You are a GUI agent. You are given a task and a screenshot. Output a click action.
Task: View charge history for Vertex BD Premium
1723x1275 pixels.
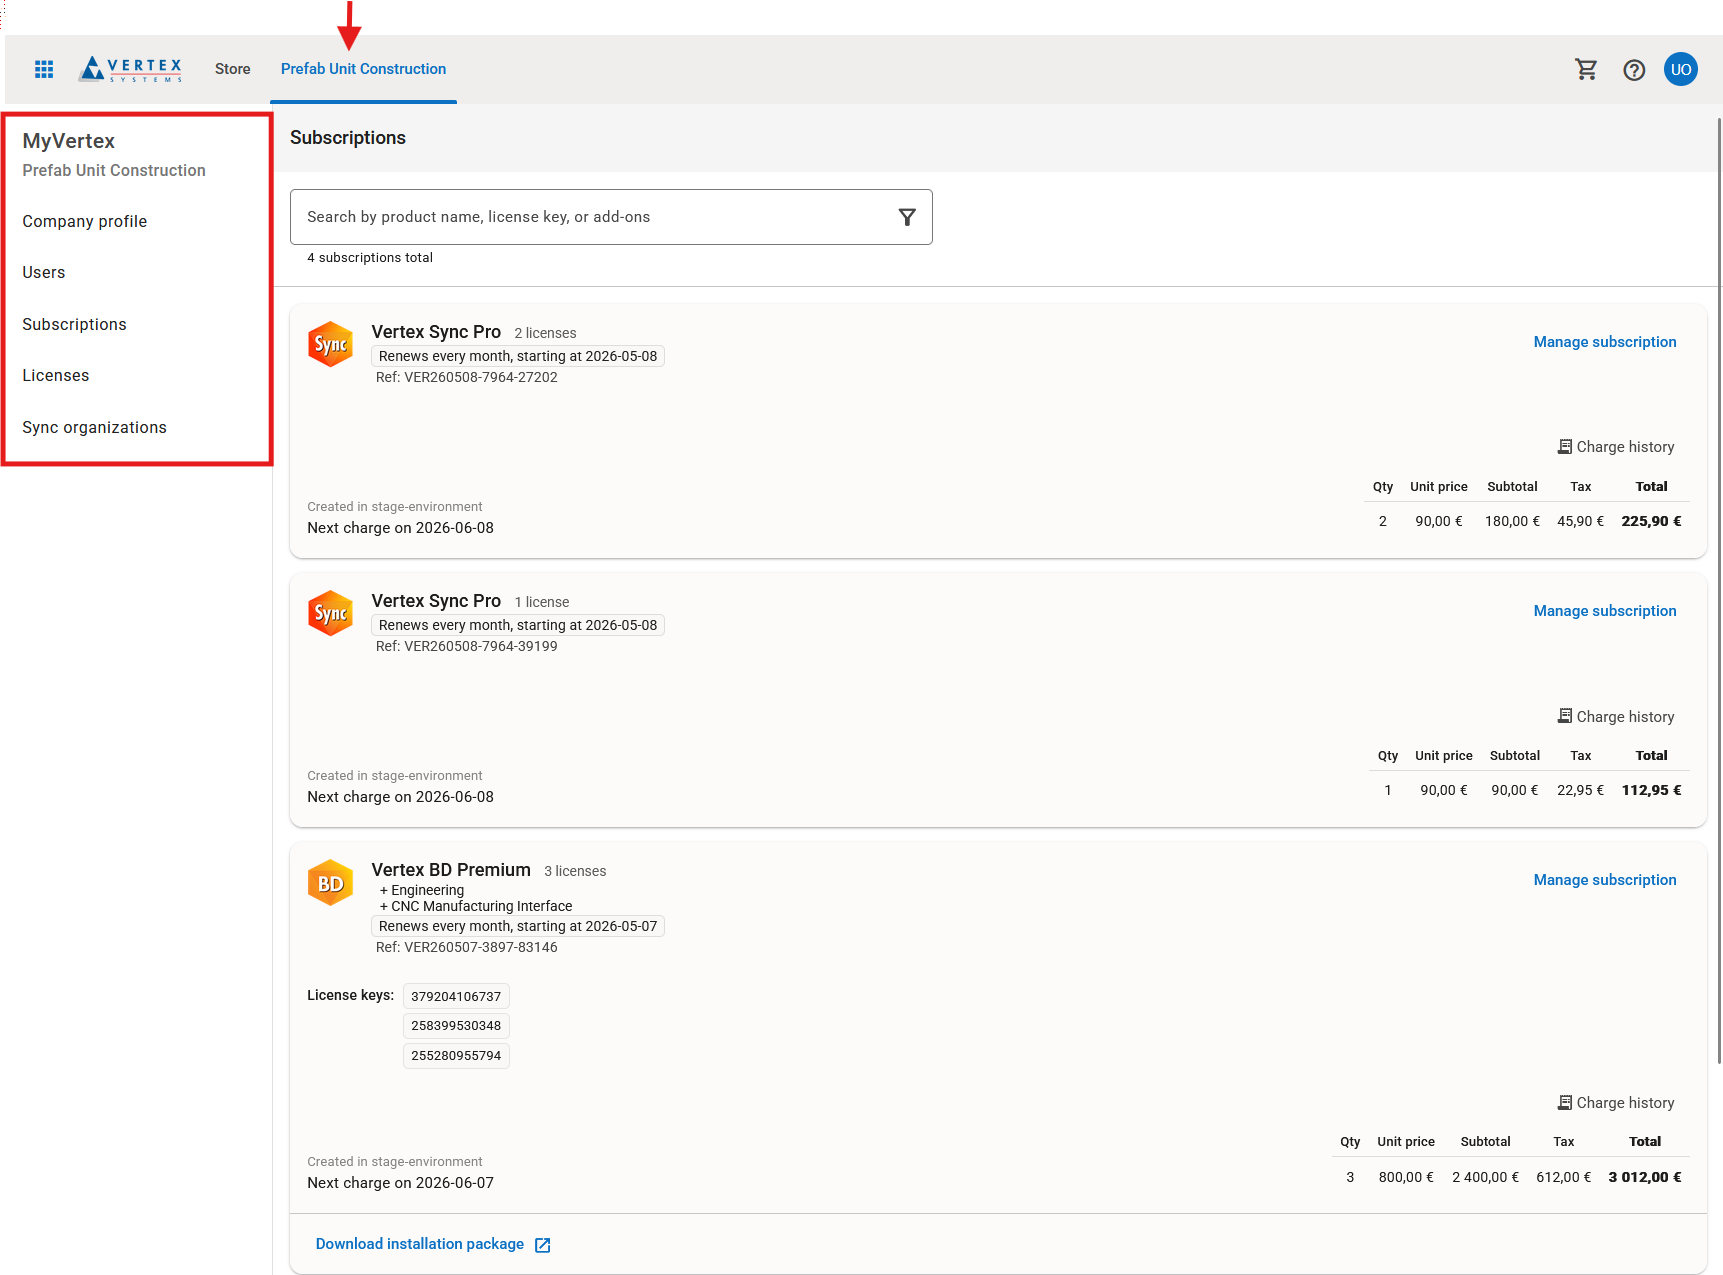tap(1616, 1103)
